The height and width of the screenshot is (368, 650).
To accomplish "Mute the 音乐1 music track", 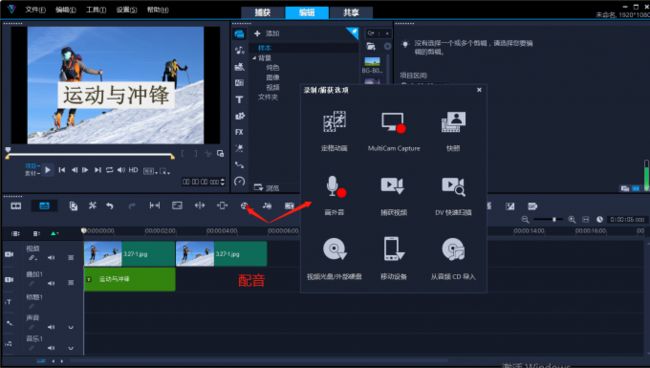I will coord(51,348).
